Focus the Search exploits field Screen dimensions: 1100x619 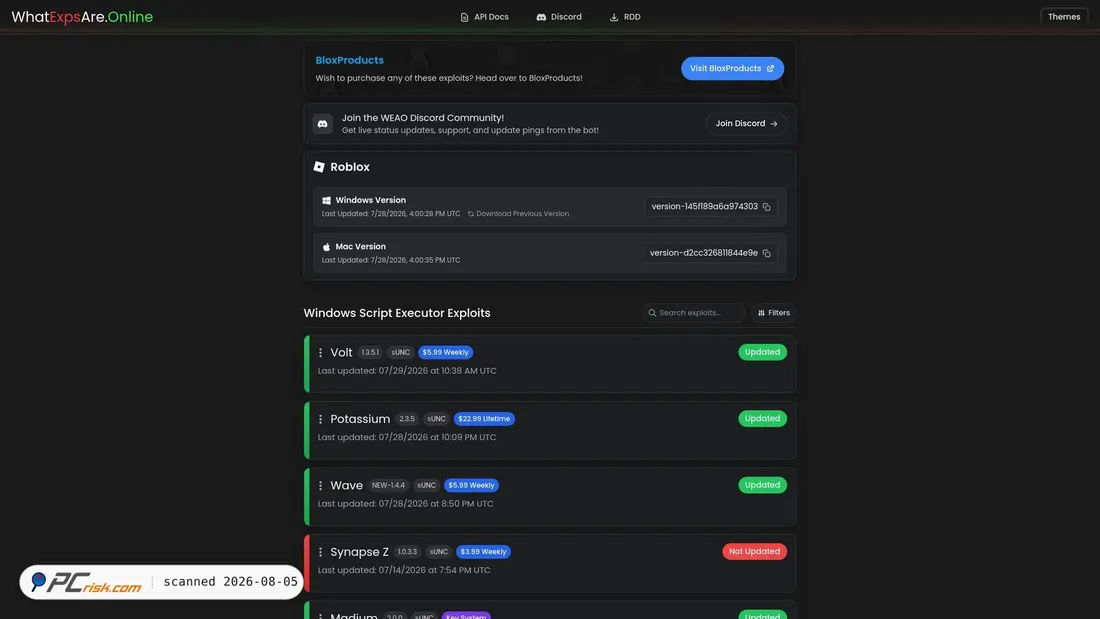(693, 313)
